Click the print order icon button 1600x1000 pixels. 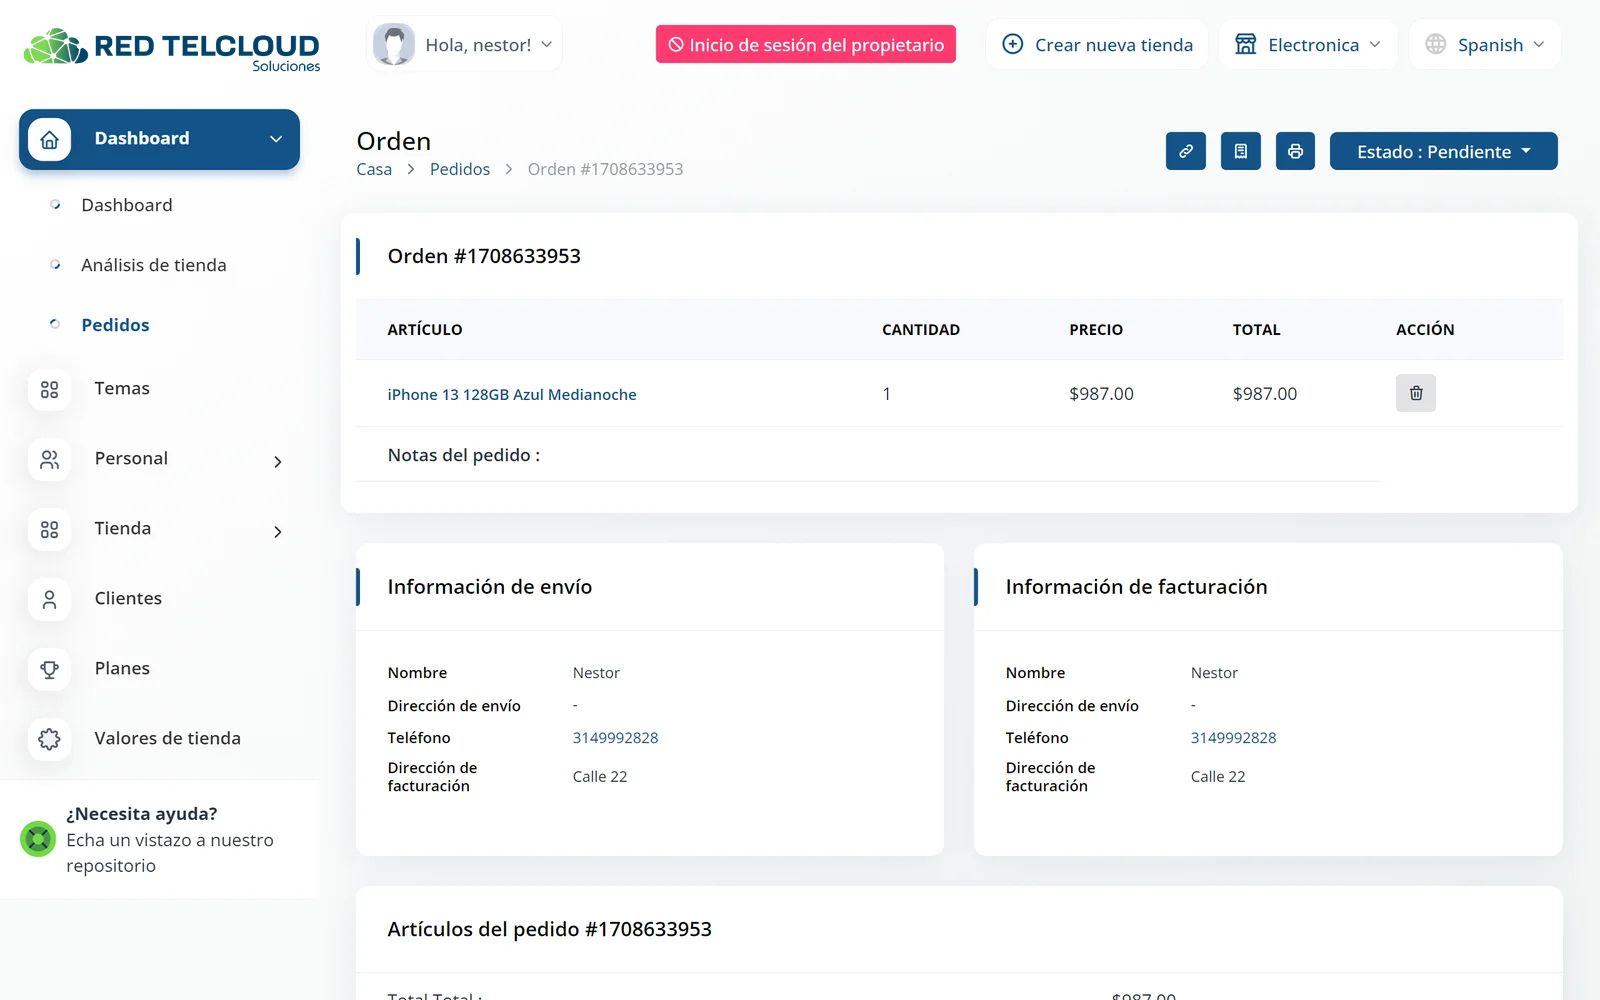click(1295, 151)
